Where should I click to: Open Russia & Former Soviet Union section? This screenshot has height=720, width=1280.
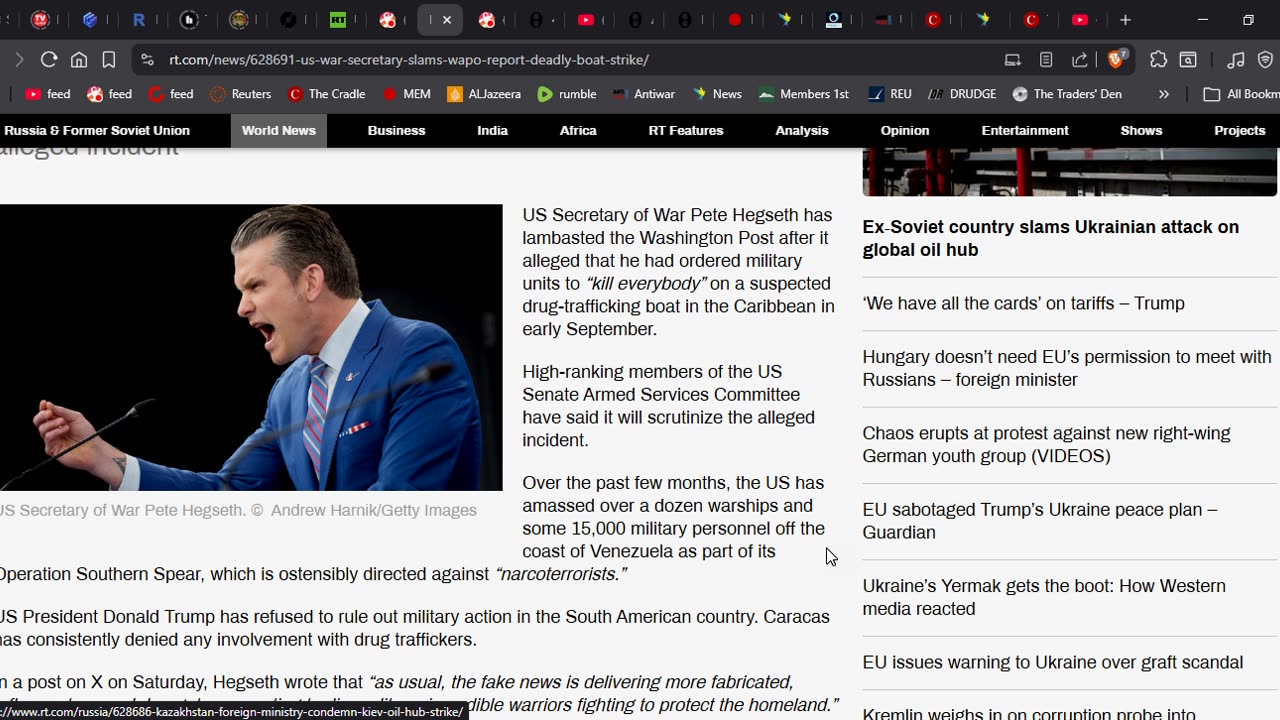click(97, 131)
